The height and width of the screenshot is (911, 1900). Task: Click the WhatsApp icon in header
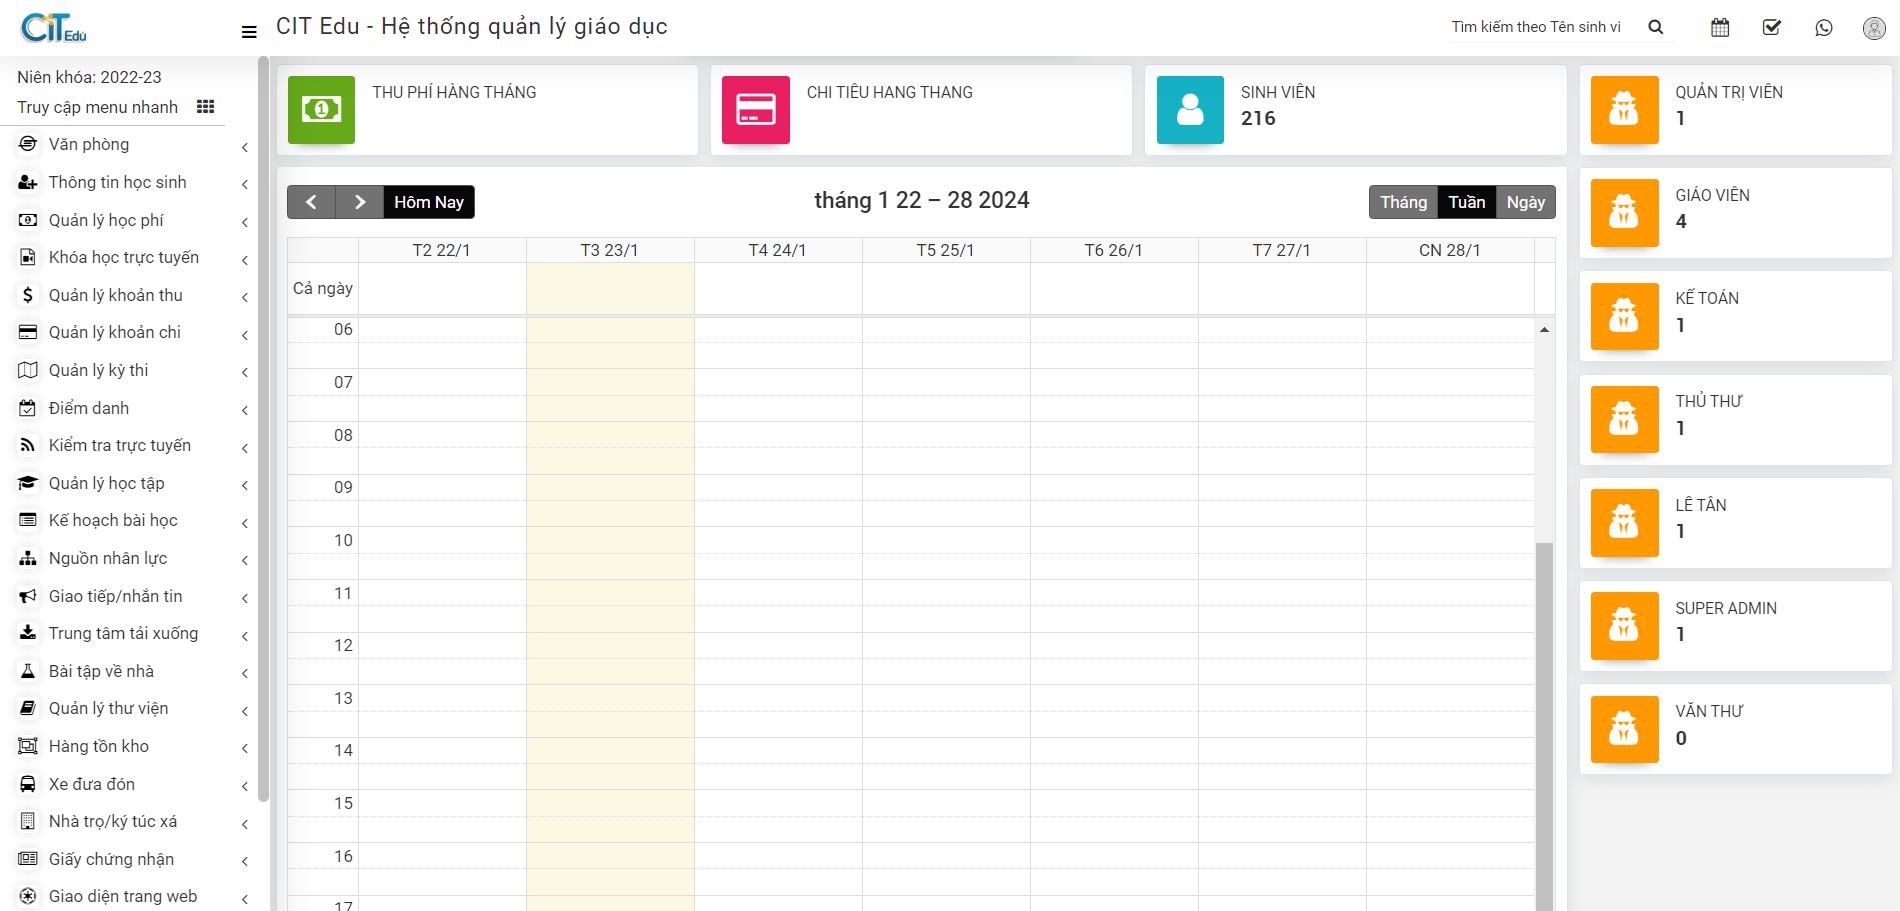pyautogui.click(x=1824, y=28)
